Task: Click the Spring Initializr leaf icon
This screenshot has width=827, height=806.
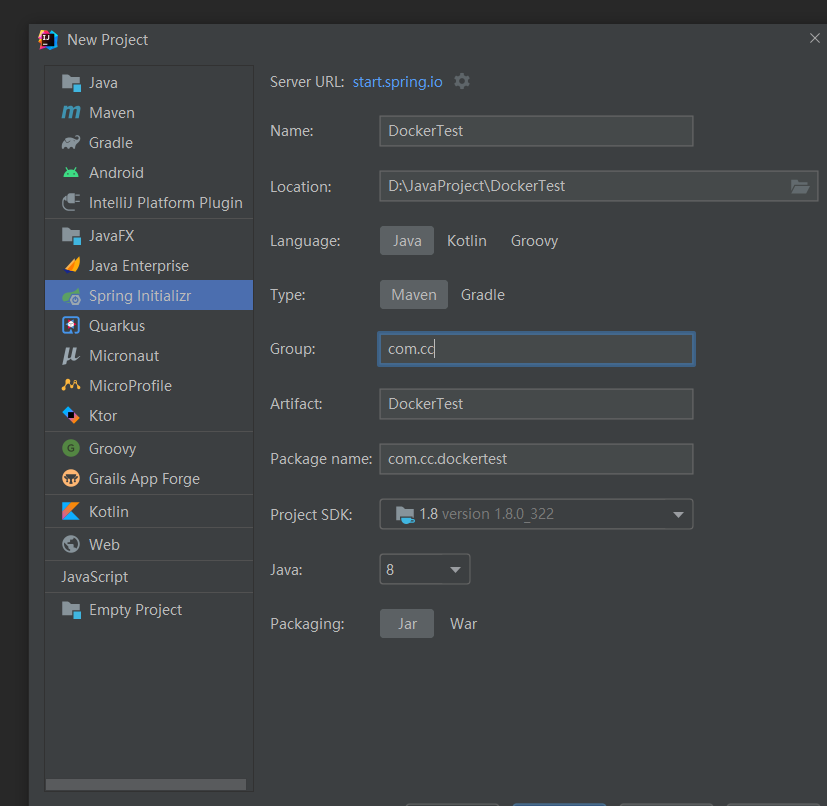Action: (x=71, y=296)
